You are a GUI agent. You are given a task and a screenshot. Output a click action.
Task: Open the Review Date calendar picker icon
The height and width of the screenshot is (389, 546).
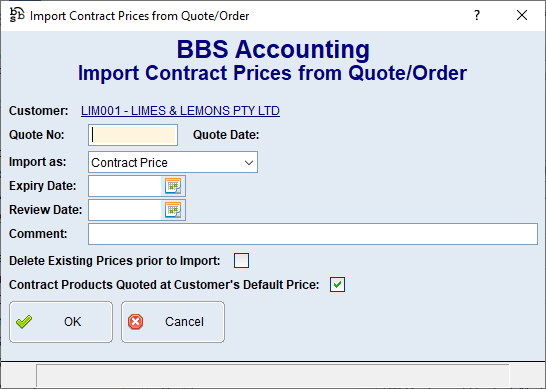[173, 210]
